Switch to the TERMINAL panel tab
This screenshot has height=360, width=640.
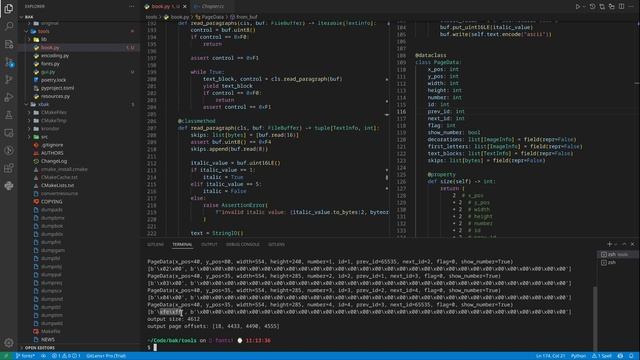182,244
